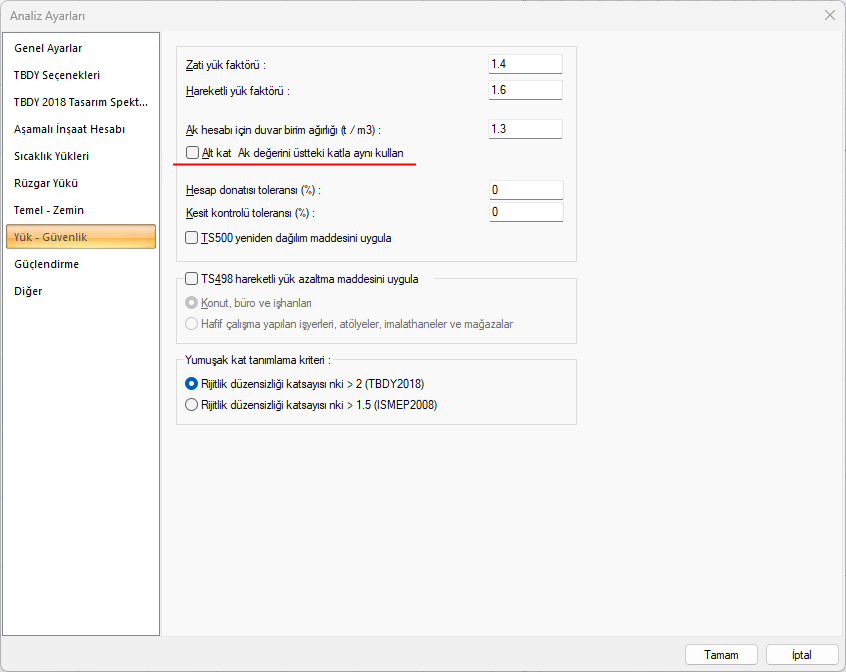Edit the duvar birim ağırlığı value
This screenshot has height=672, width=846.
point(525,129)
